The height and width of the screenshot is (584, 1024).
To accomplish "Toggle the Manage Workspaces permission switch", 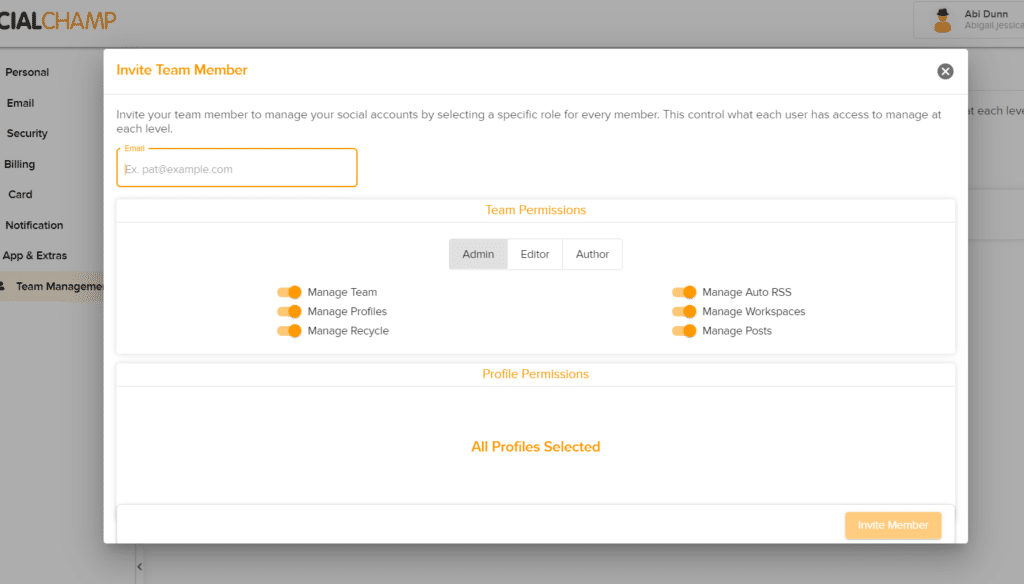I will tap(684, 312).
